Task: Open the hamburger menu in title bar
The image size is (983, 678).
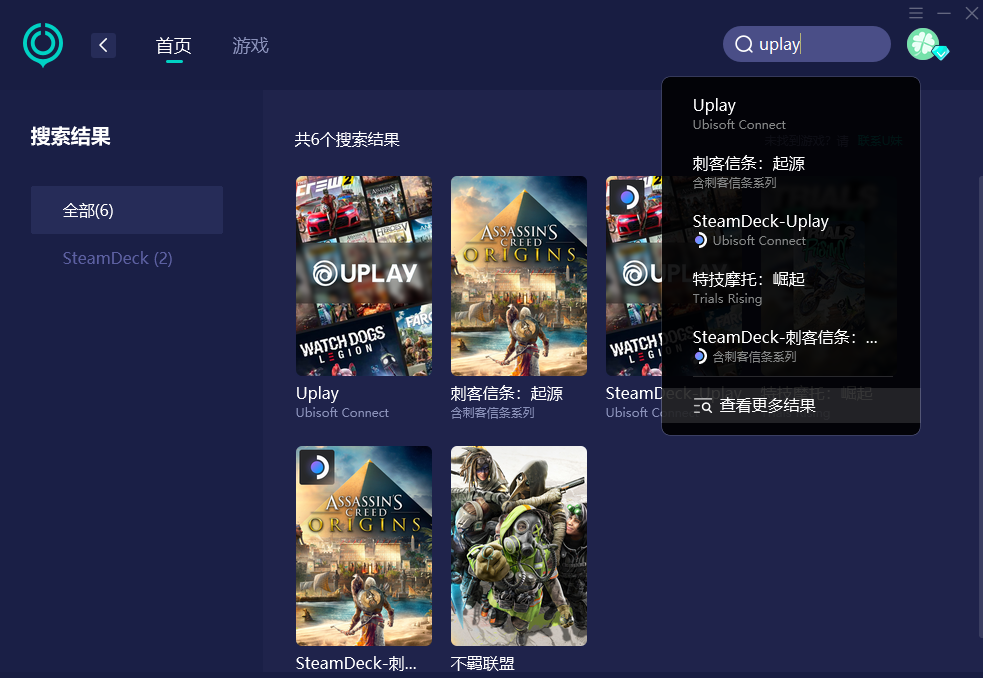Action: coord(916,13)
